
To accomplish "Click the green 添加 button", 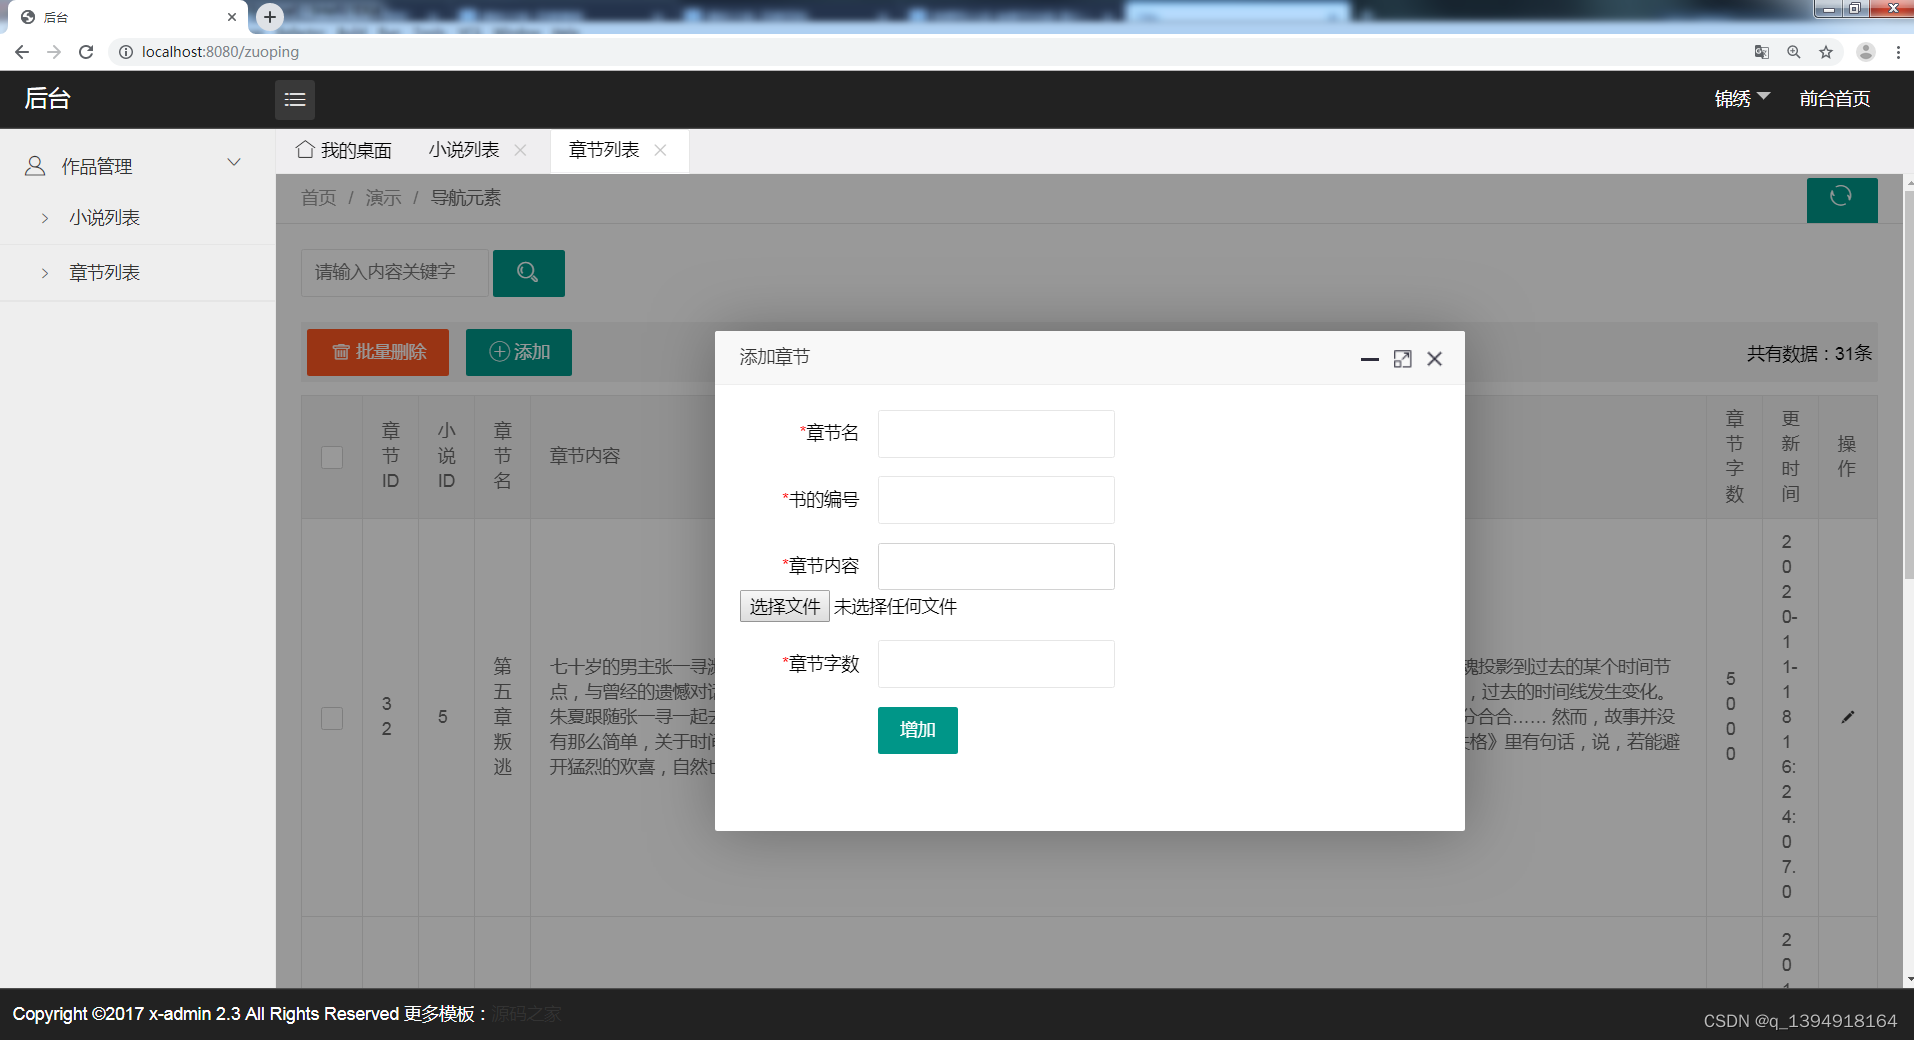I will point(519,352).
